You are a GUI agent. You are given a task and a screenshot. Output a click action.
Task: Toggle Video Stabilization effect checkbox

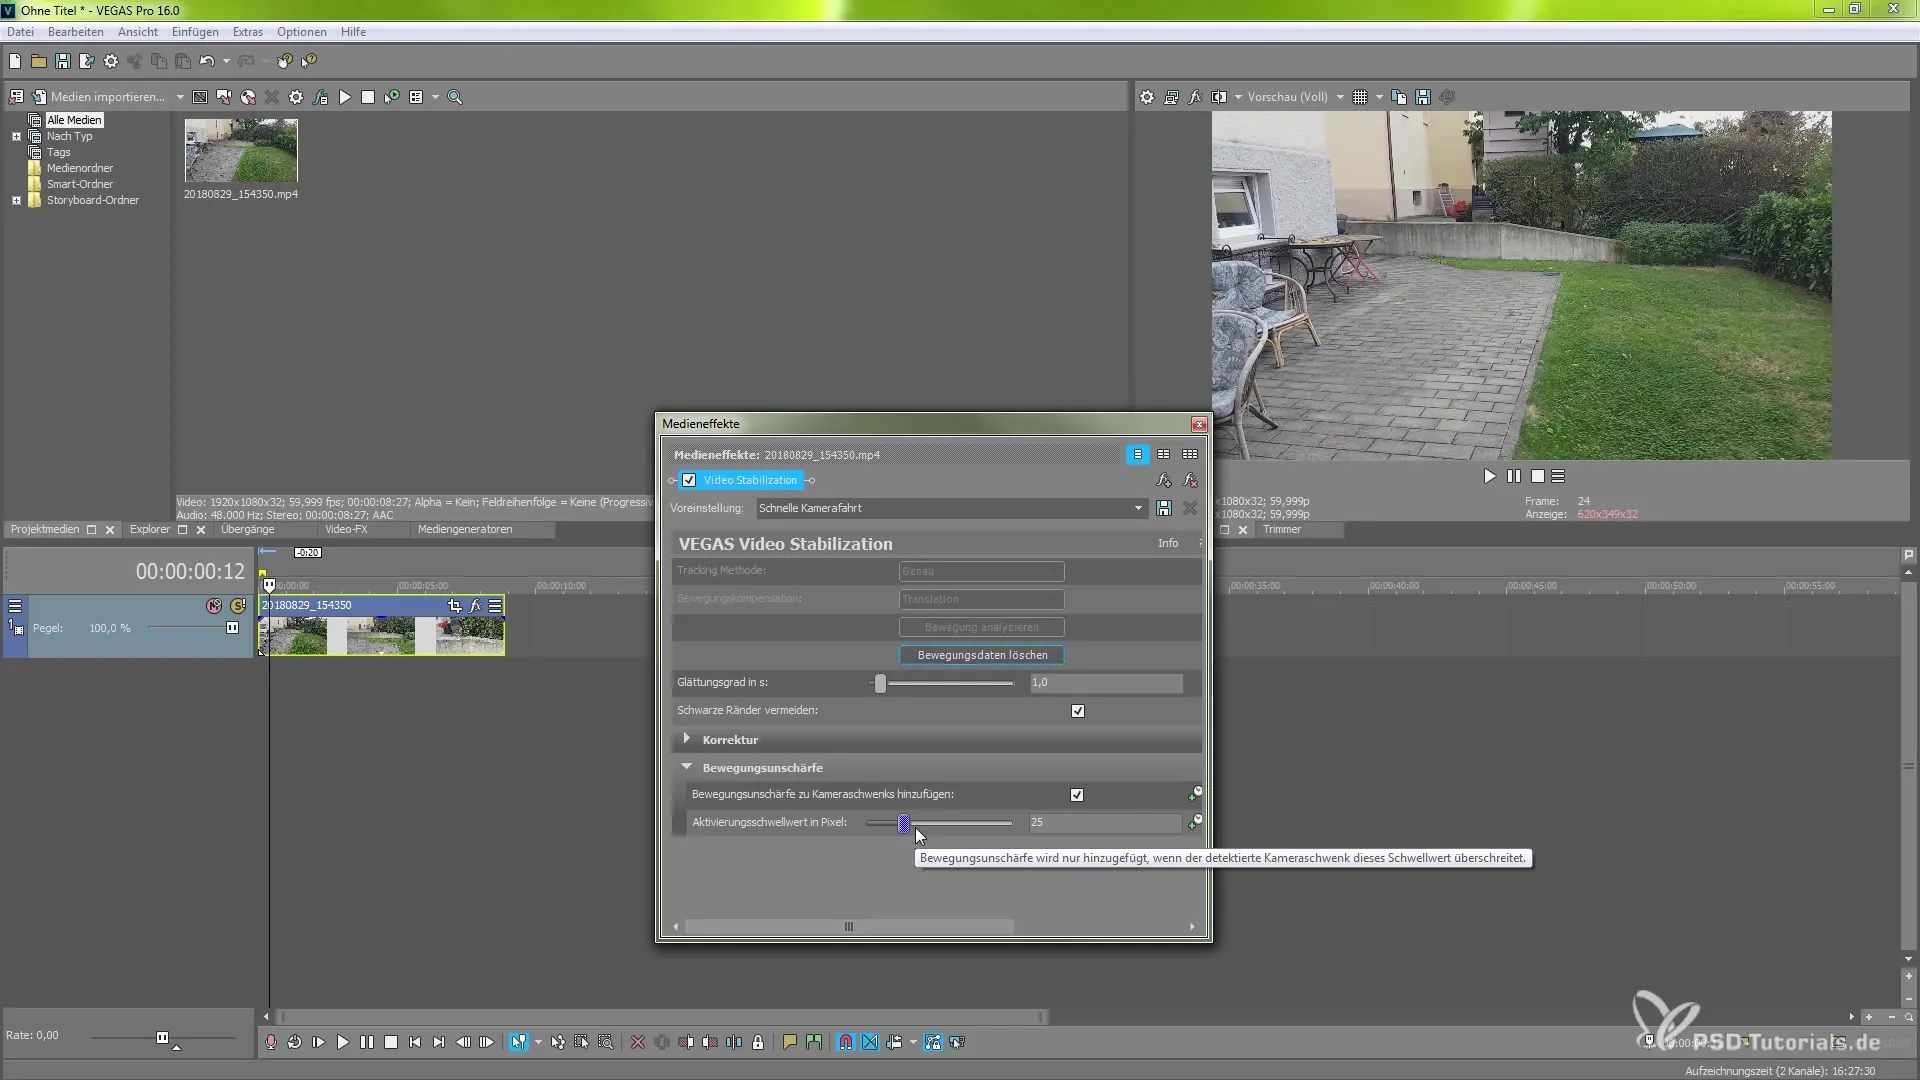pos(689,480)
